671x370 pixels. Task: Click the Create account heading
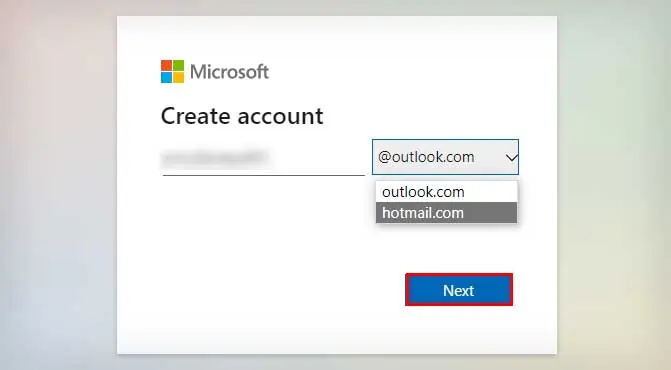pos(242,116)
